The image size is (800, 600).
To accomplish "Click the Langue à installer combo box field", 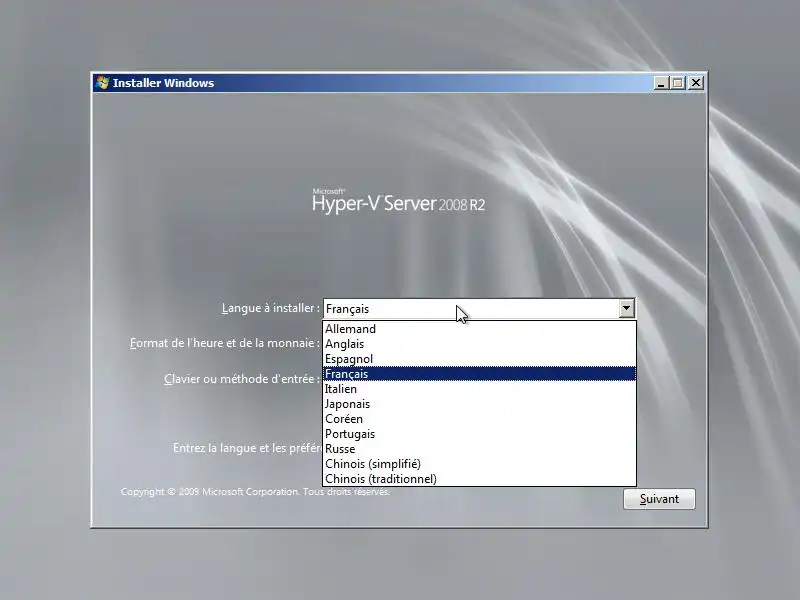I will click(479, 309).
